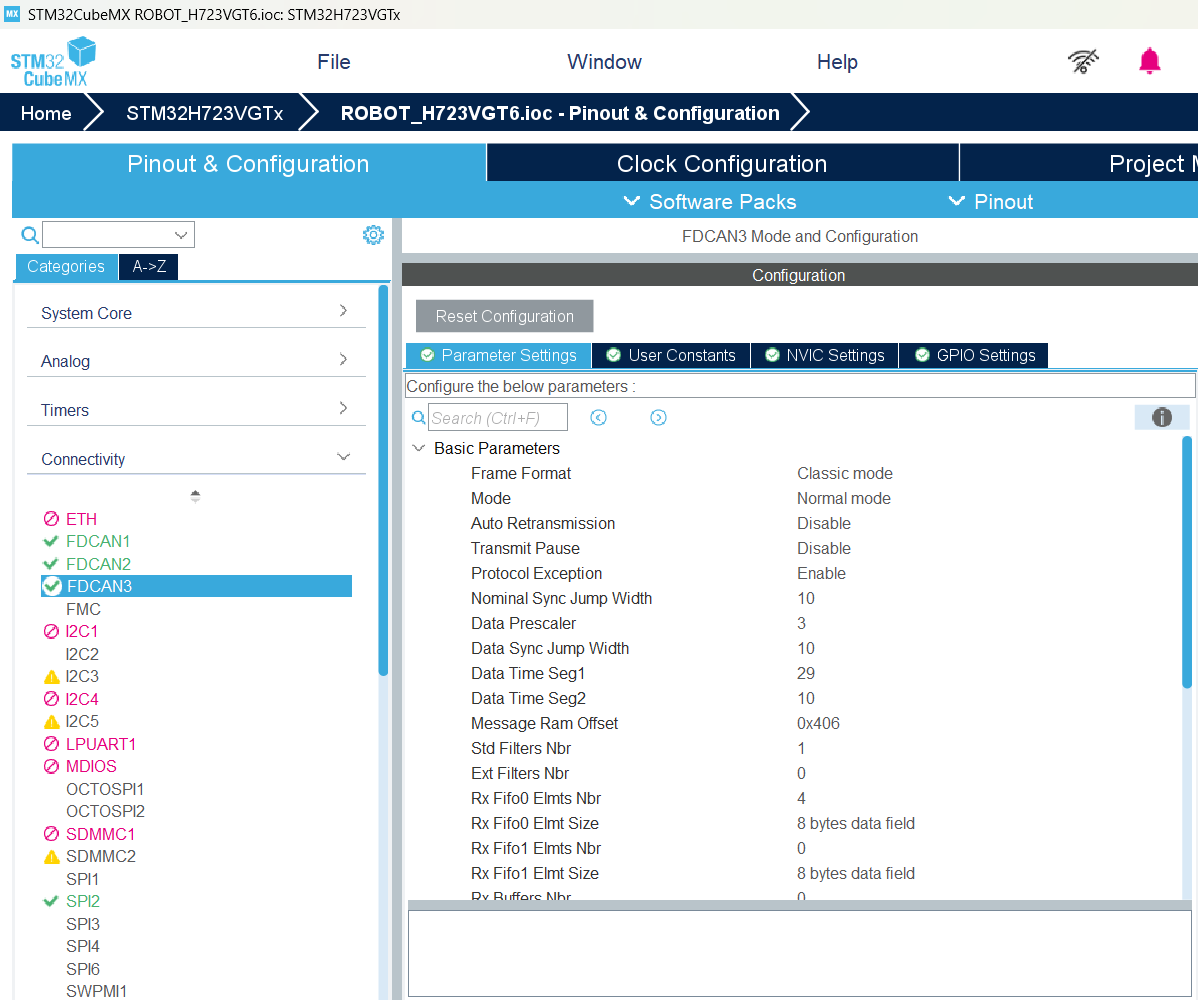Open the Pinout dropdown menu

click(991, 202)
